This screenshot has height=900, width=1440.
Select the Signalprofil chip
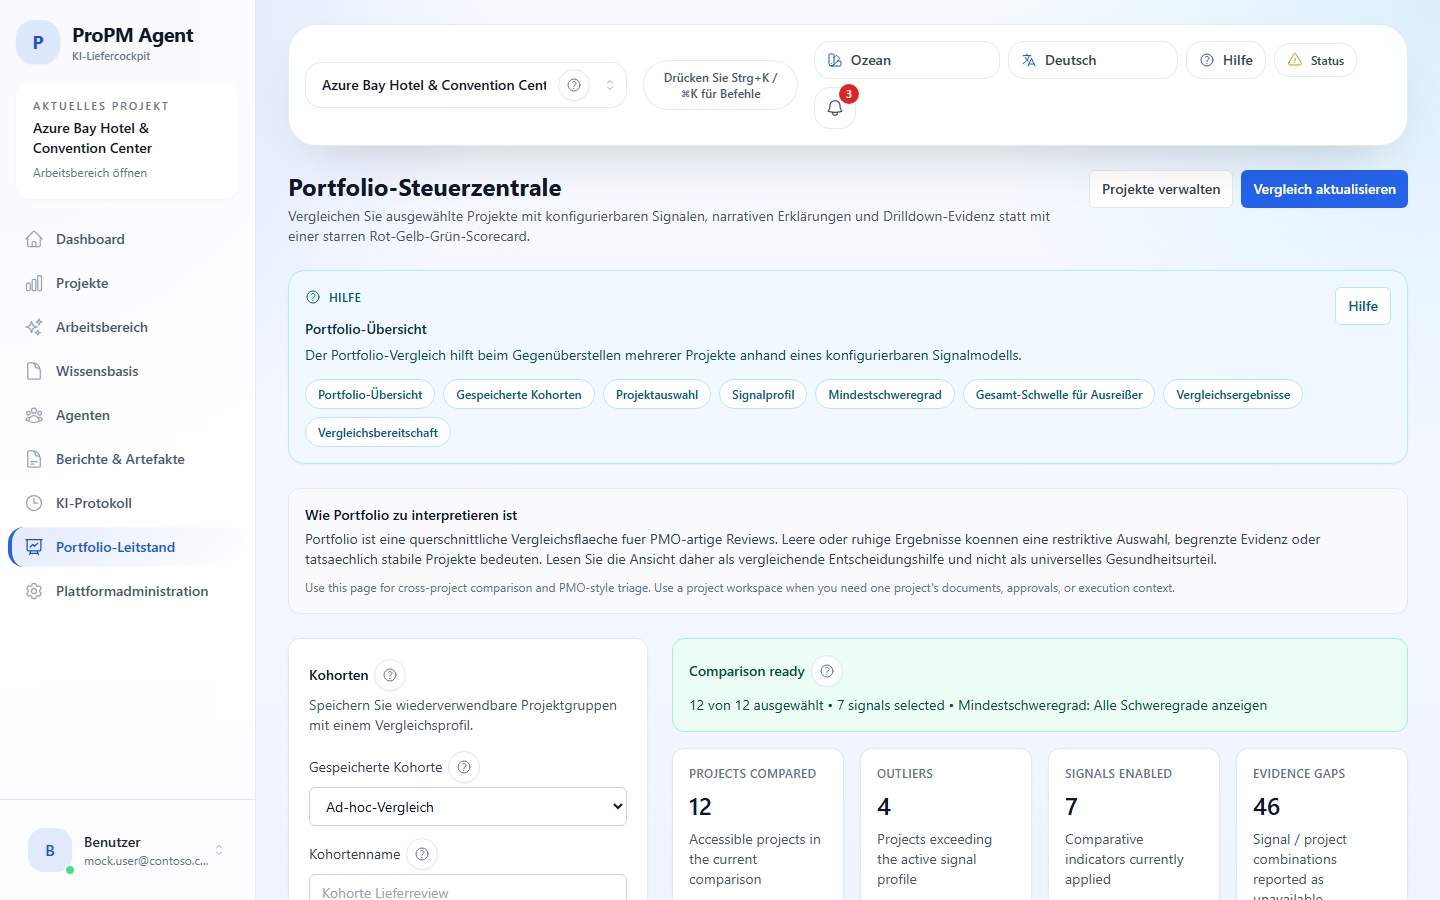tap(762, 394)
